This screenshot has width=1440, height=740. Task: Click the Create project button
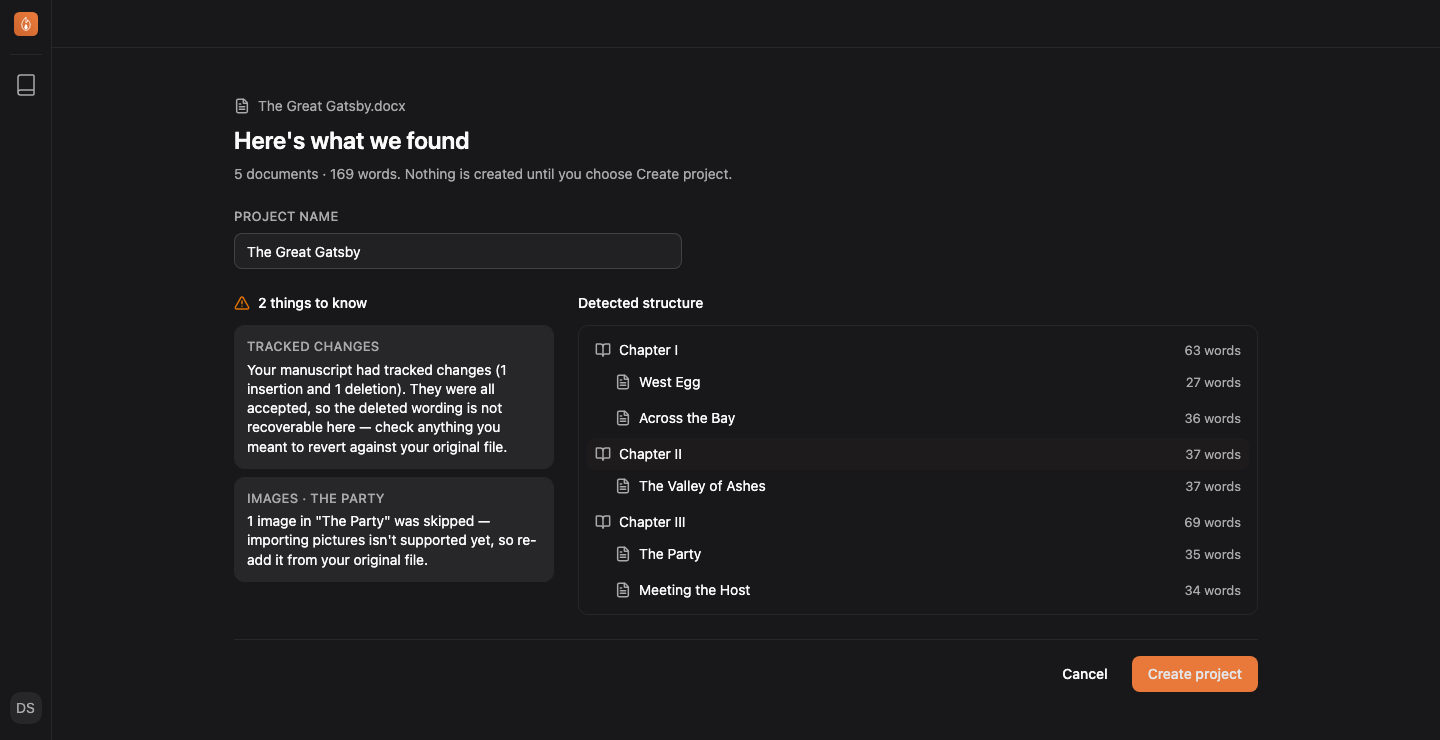1195,674
